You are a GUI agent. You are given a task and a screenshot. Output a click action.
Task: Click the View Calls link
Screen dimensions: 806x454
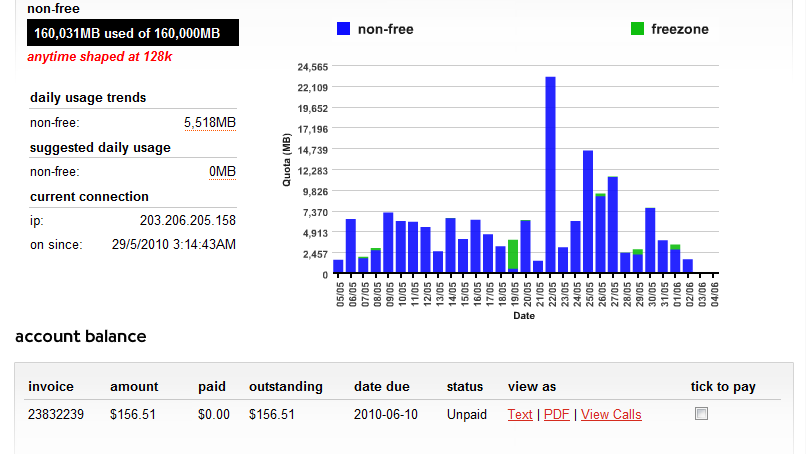click(x=611, y=415)
